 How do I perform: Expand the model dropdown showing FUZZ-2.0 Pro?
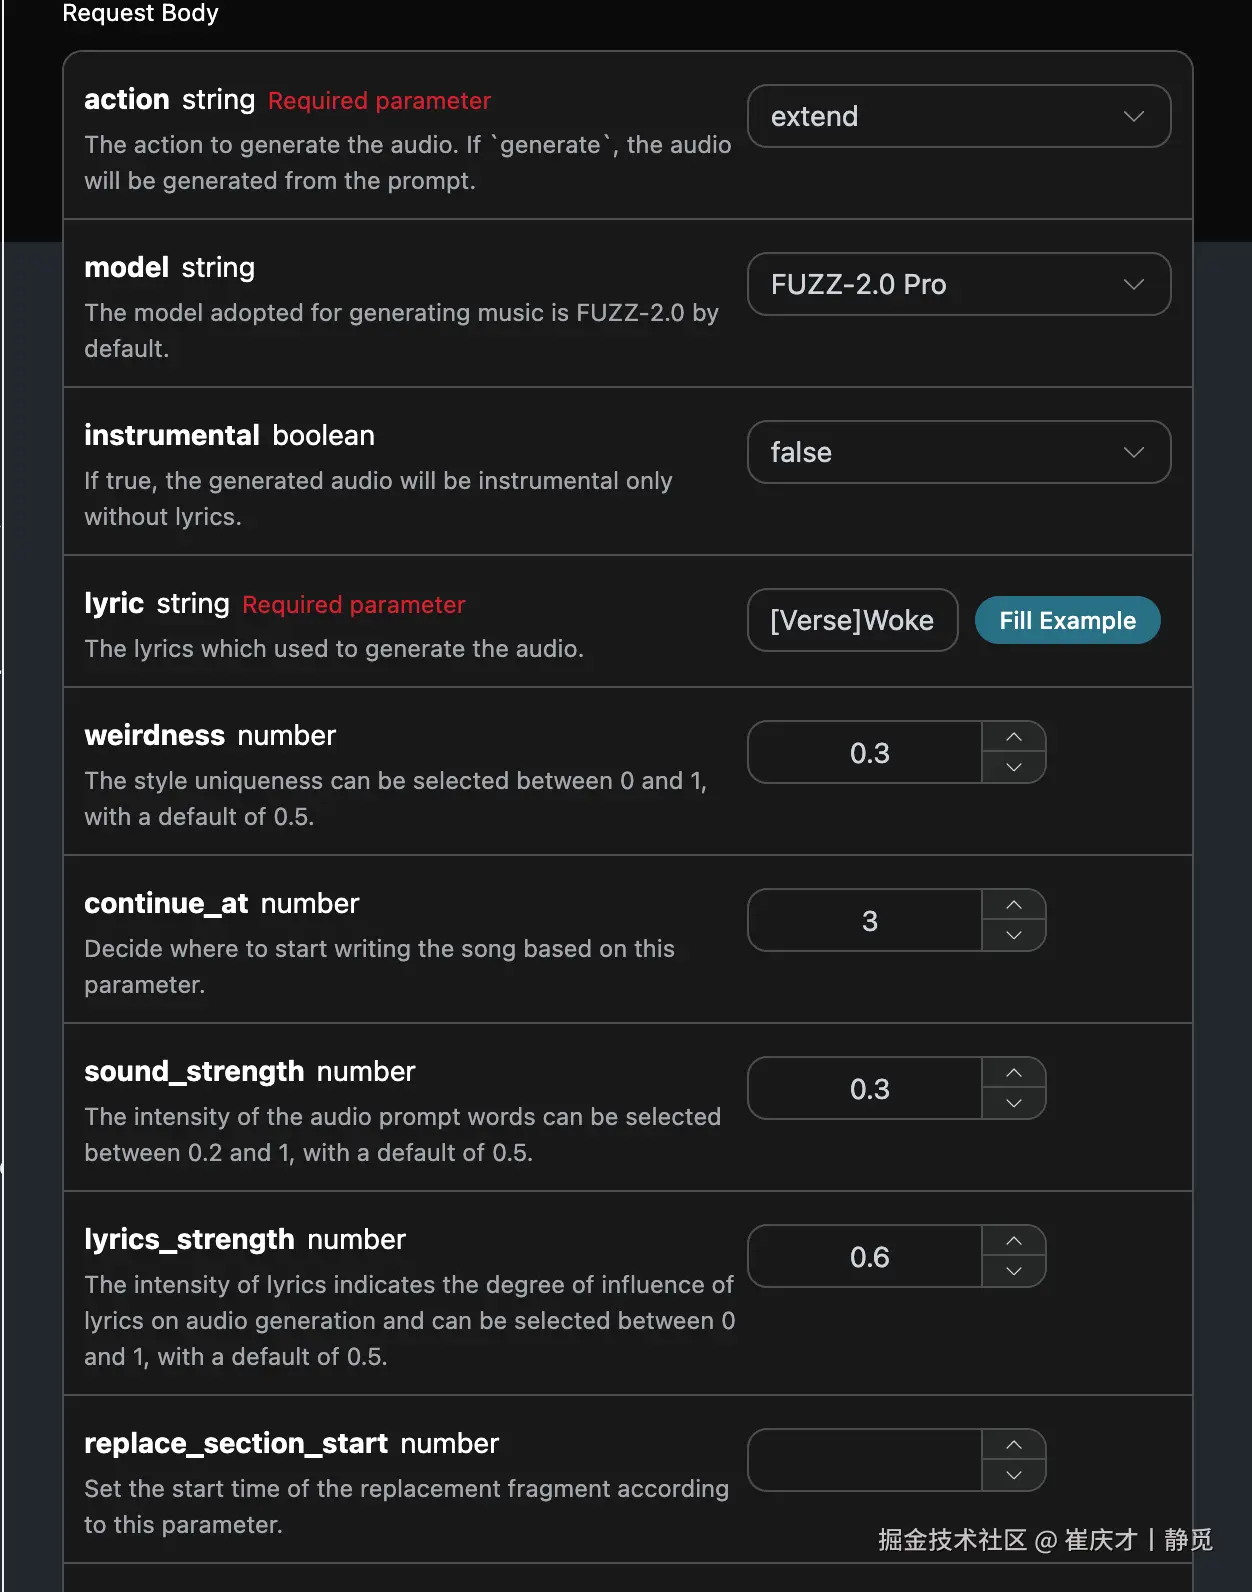click(x=958, y=284)
